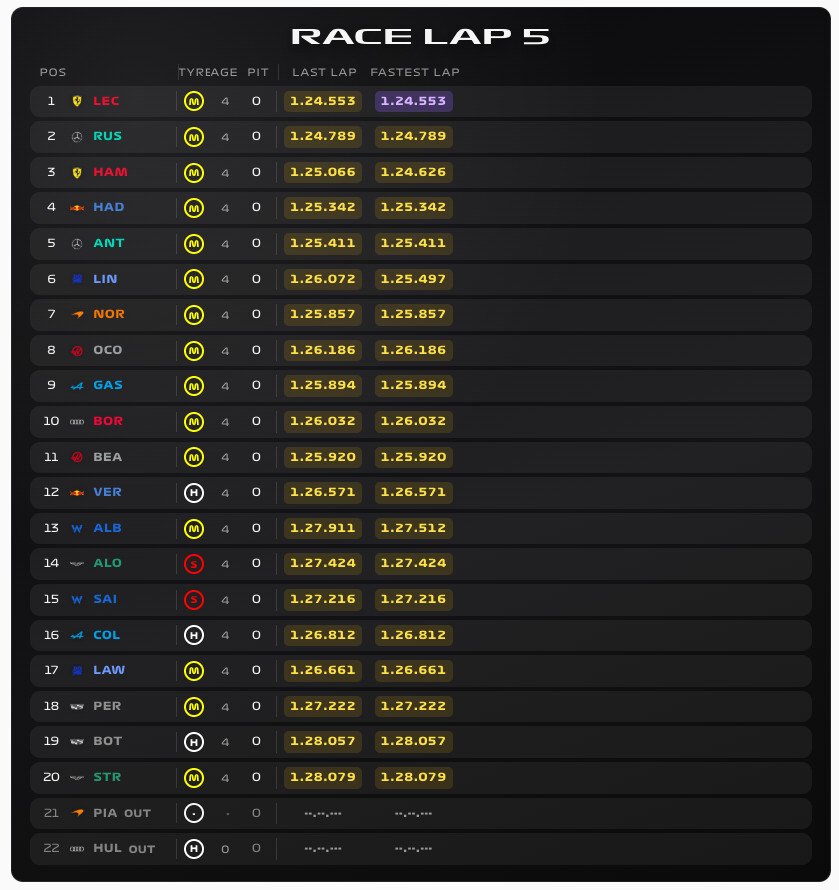Select the LAST LAP column header
839x890 pixels.
pyautogui.click(x=325, y=72)
